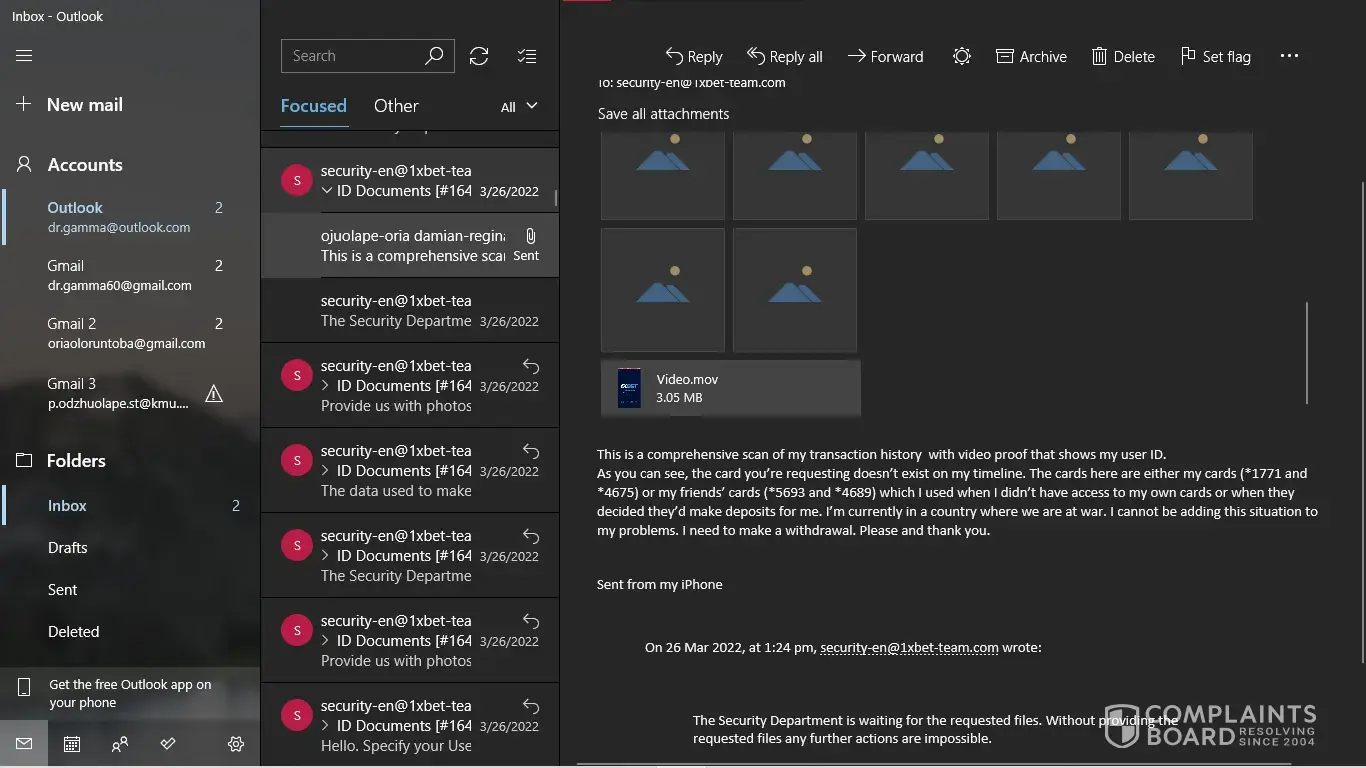Toggle dark/light reading mode sun icon
This screenshot has width=1366, height=768.
(961, 57)
